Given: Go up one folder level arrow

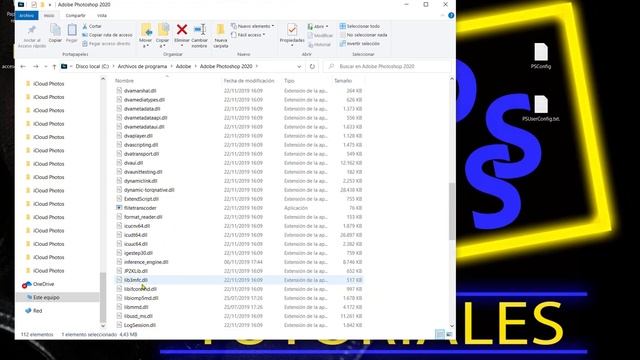Looking at the screenshot, I should 54,66.
